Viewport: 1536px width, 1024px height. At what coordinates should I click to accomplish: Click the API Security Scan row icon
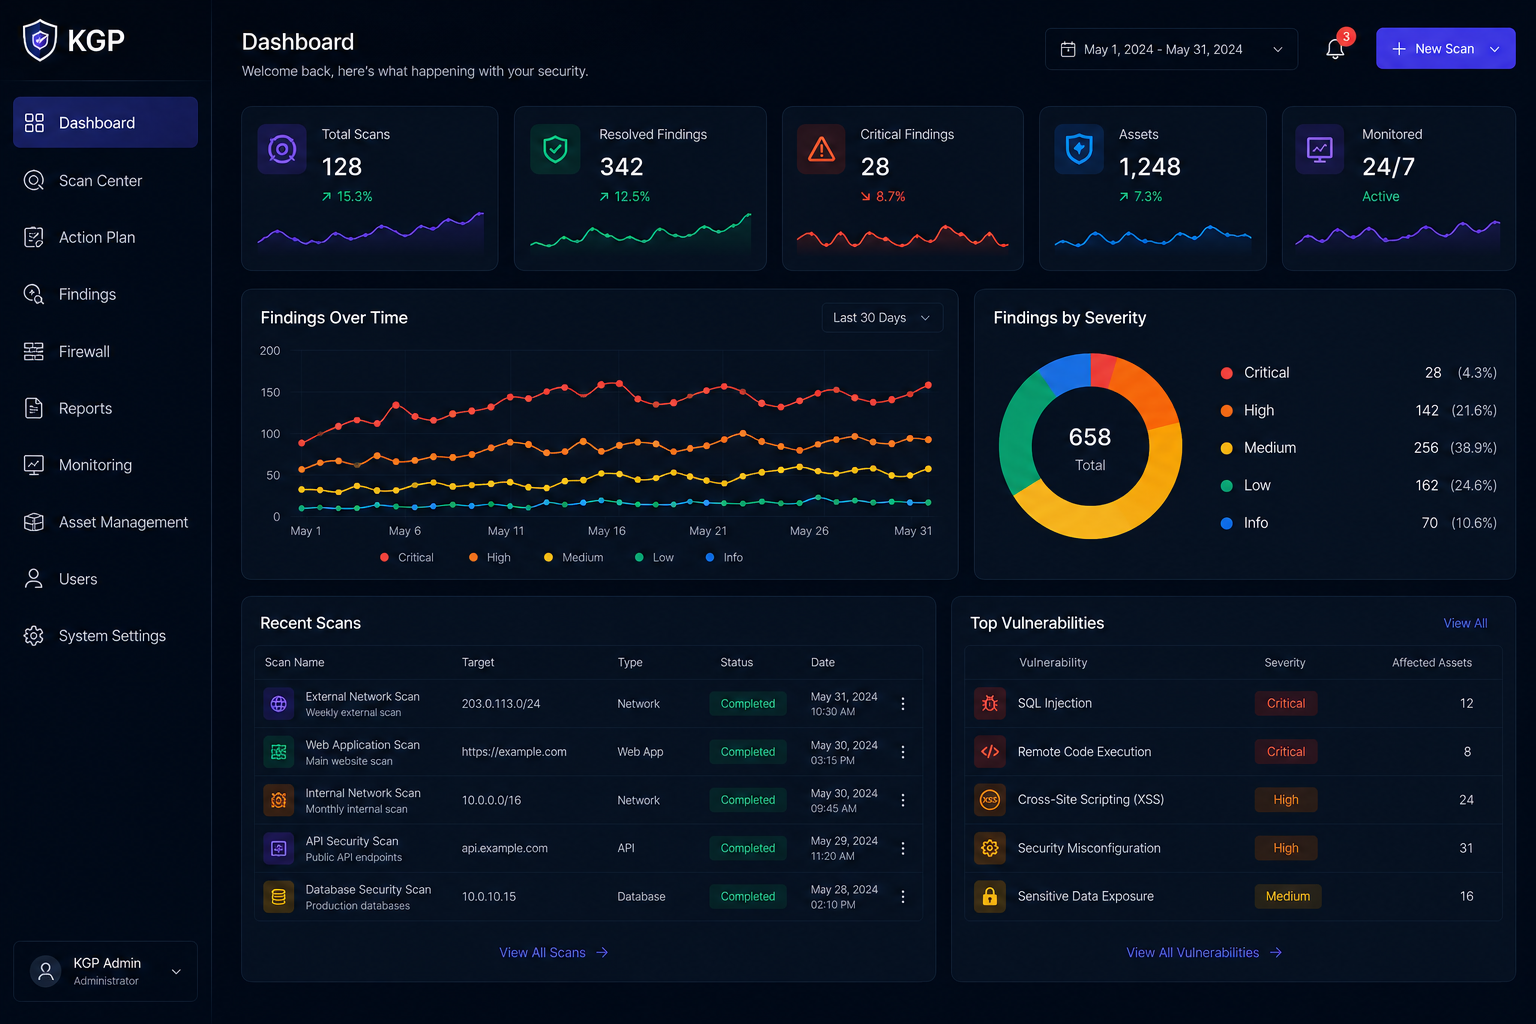(279, 848)
